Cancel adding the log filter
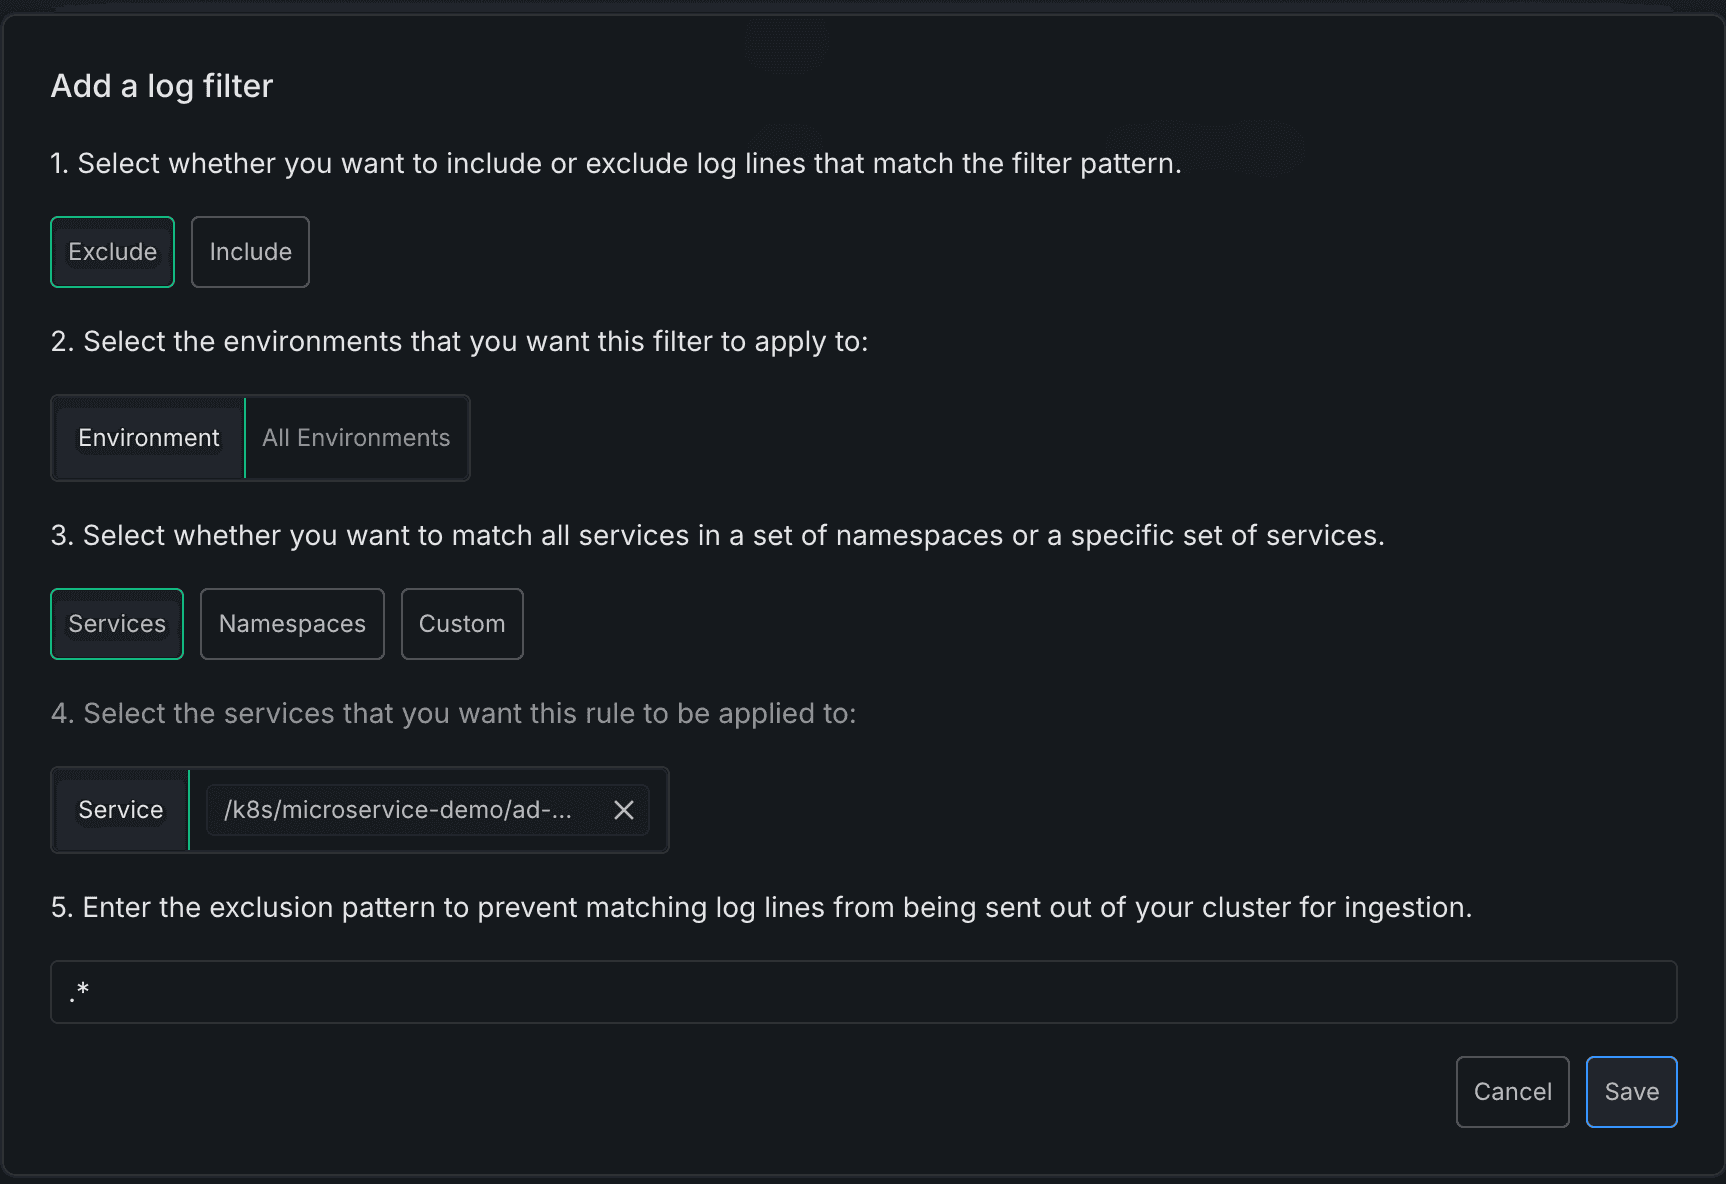1726x1184 pixels. click(1512, 1092)
